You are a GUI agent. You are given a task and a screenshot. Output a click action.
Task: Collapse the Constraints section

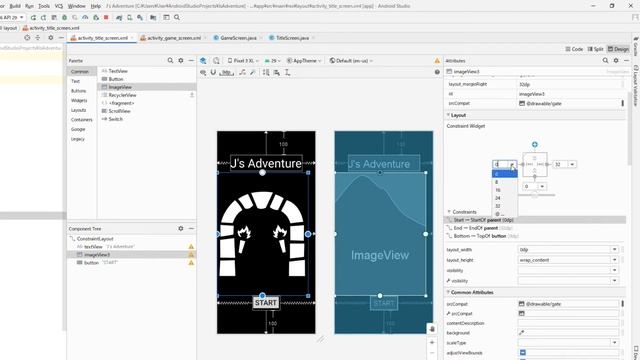click(449, 212)
